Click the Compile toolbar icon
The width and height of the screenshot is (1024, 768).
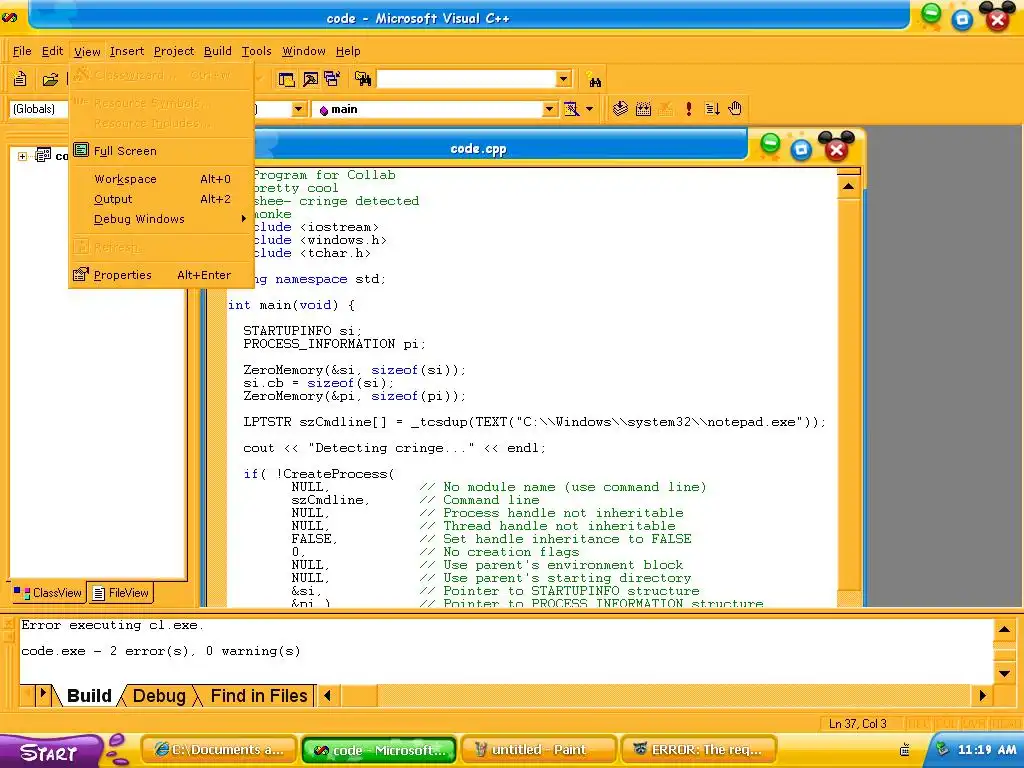[620, 109]
